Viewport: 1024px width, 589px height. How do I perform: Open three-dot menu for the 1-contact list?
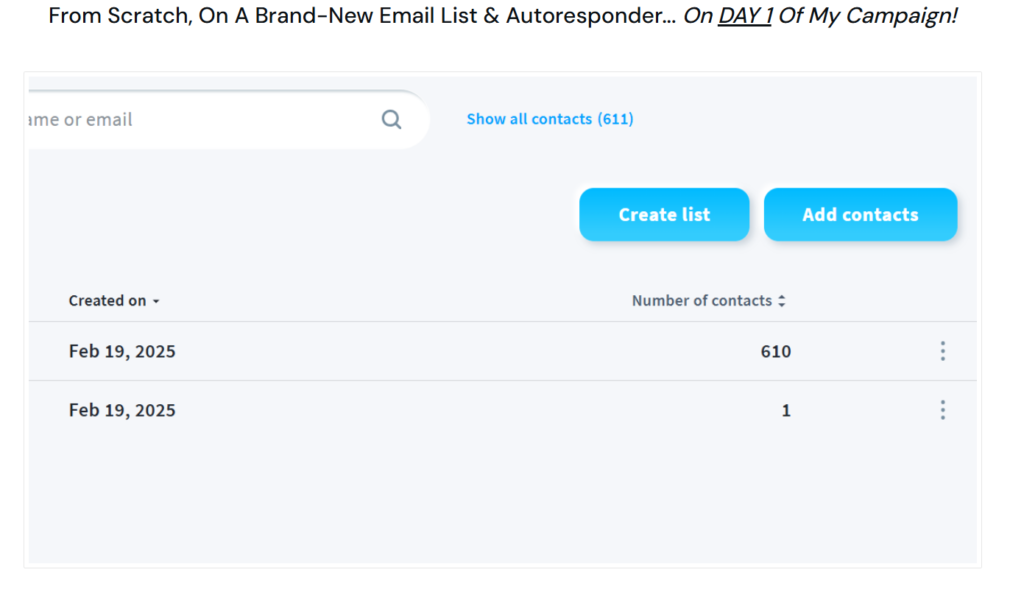click(x=942, y=410)
